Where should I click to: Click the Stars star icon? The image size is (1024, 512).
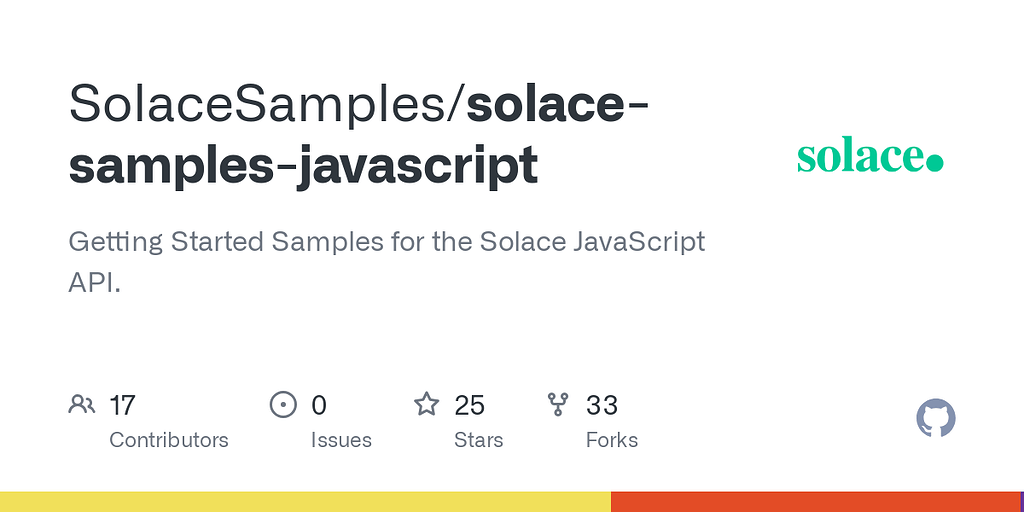(427, 405)
